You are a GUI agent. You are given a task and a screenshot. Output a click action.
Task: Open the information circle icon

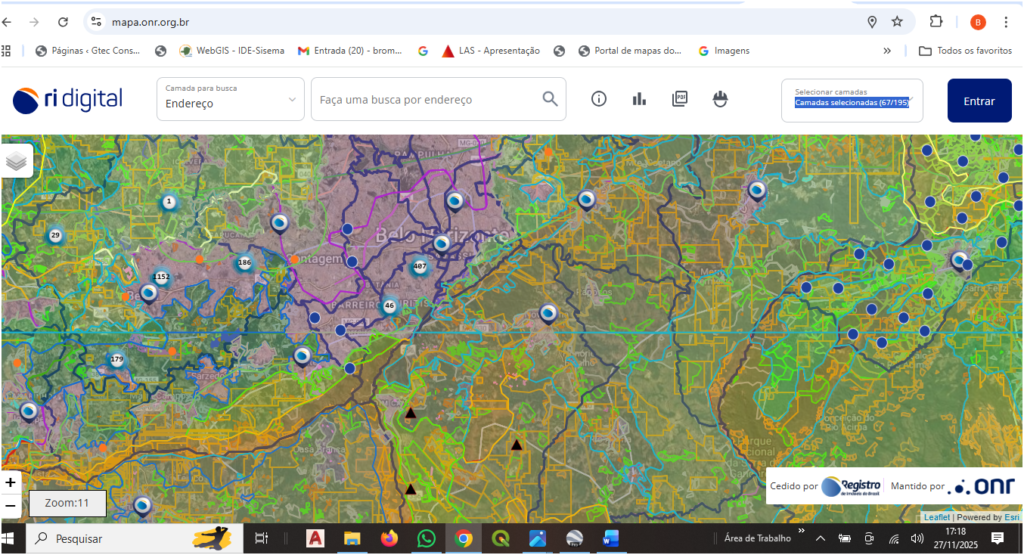pyautogui.click(x=599, y=99)
